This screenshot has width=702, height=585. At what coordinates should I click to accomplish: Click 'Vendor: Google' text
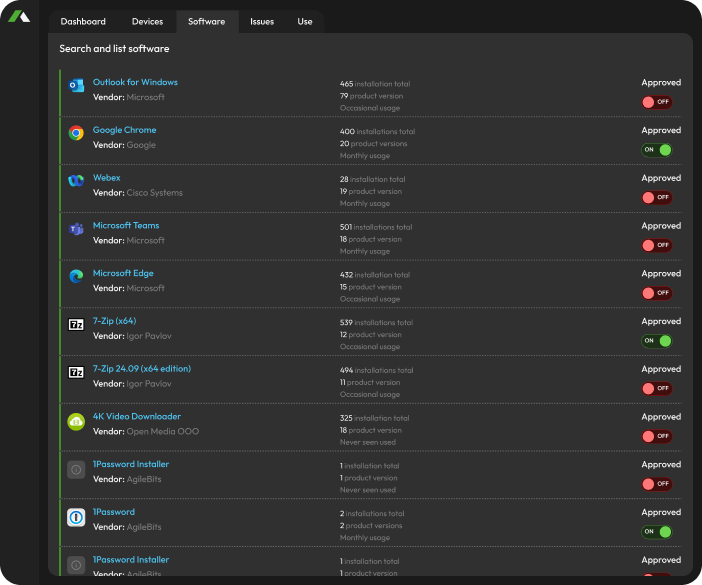click(124, 145)
